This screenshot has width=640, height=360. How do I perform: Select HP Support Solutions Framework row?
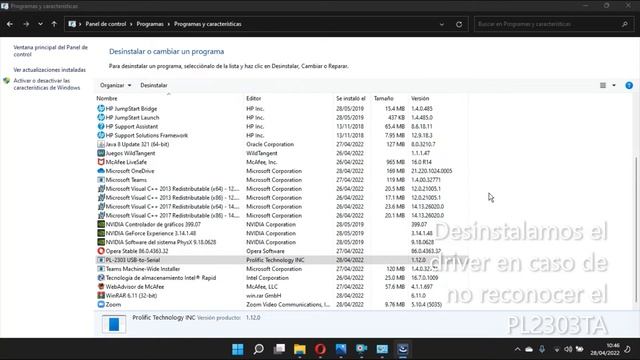pyautogui.click(x=281, y=135)
